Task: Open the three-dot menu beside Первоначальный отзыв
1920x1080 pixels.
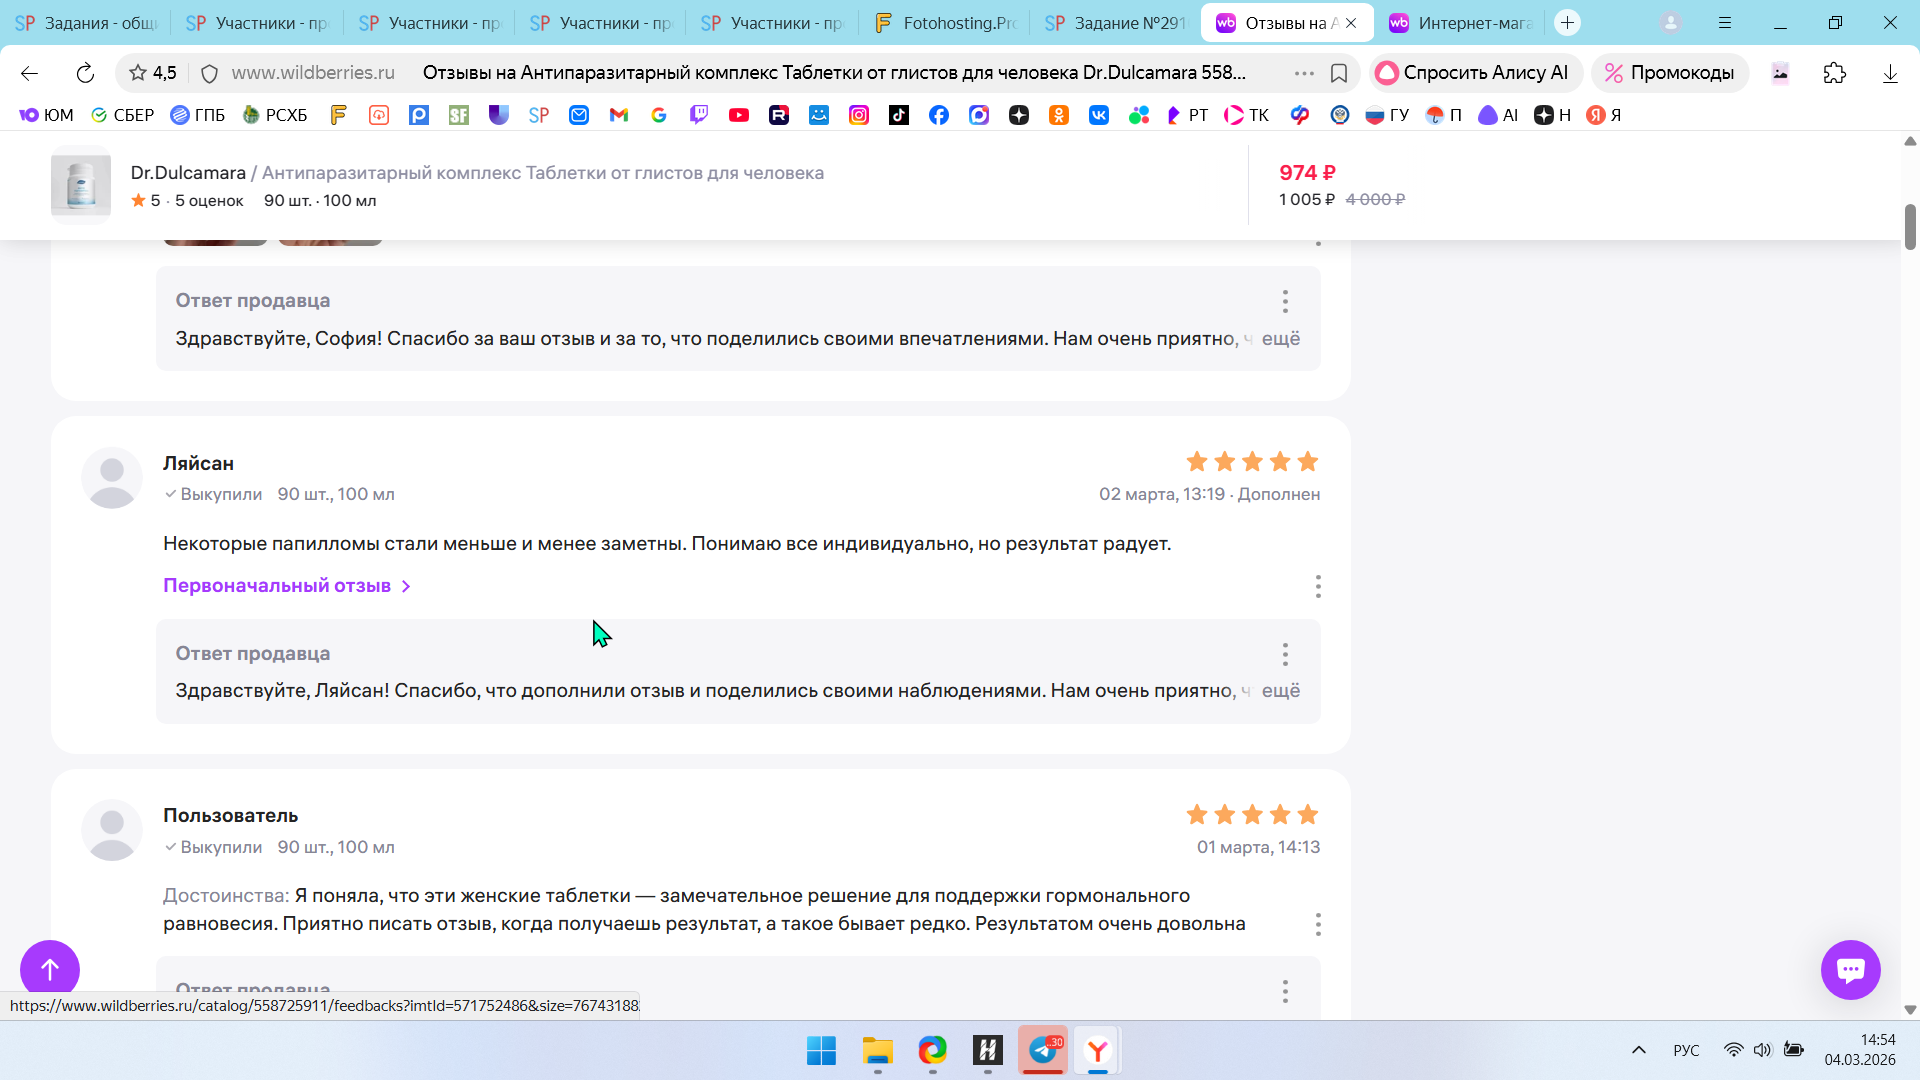Action: 1318,586
